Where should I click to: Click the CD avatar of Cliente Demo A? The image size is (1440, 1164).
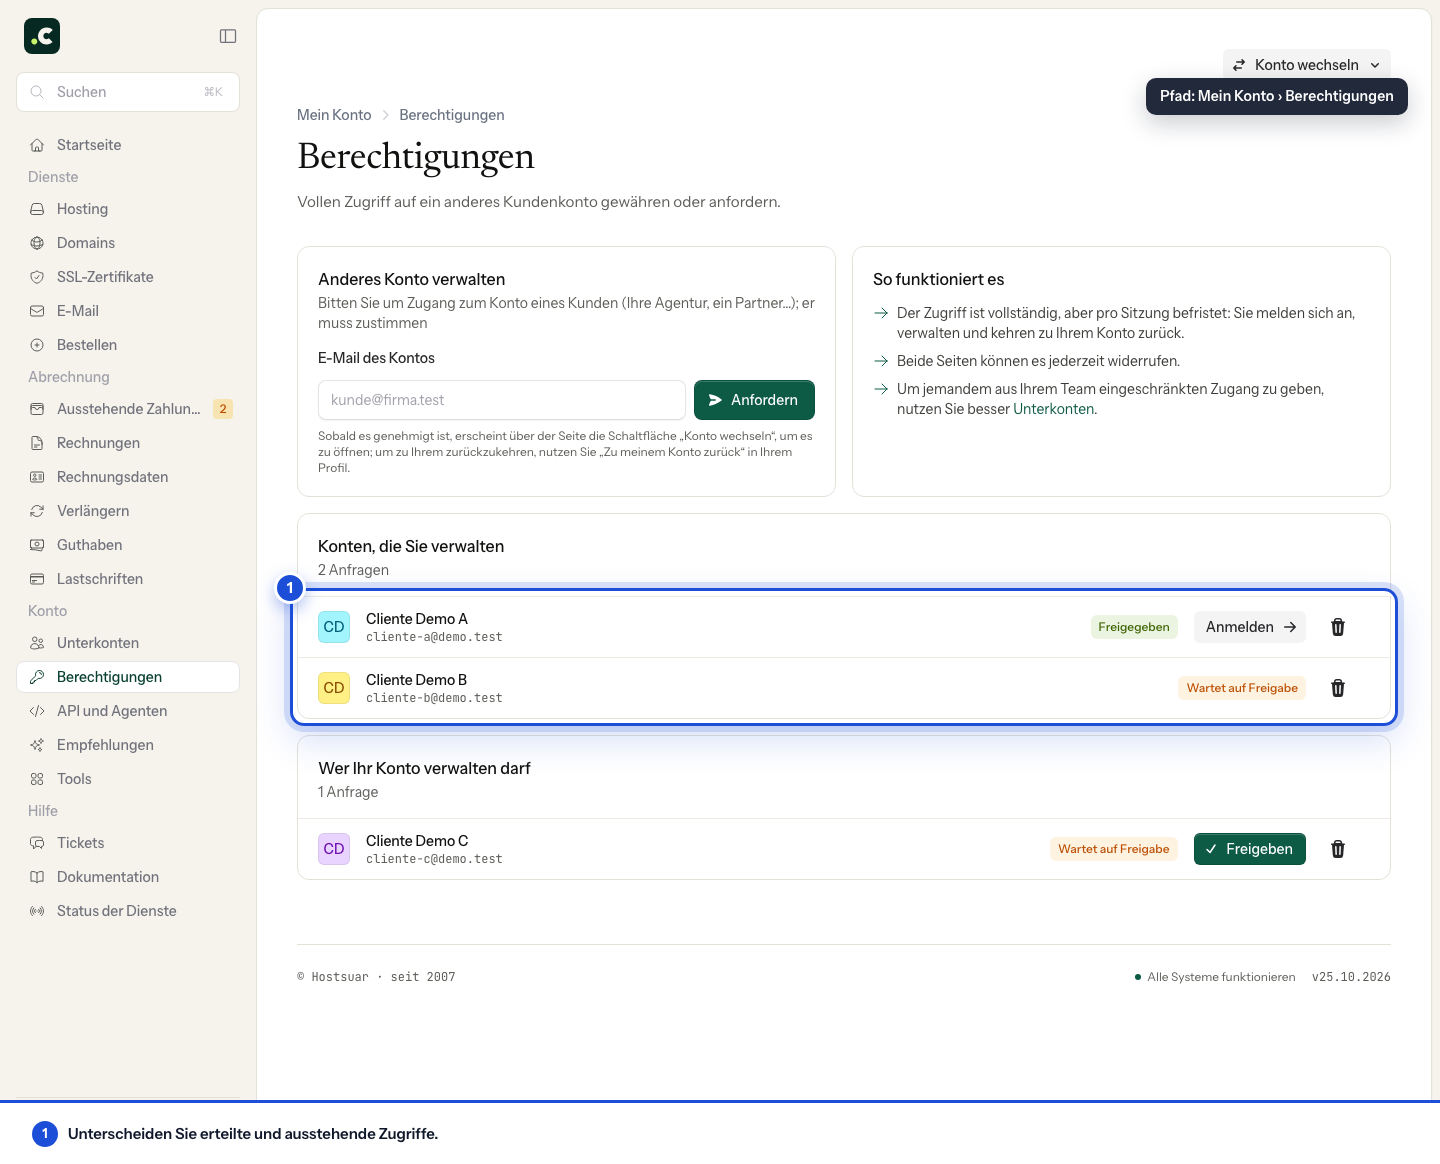pyautogui.click(x=334, y=627)
